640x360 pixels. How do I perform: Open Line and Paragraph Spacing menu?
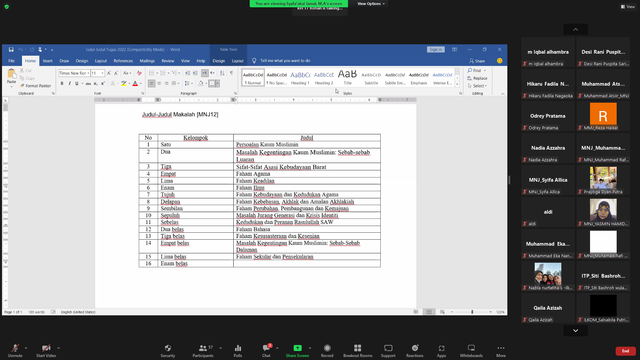click(187, 84)
